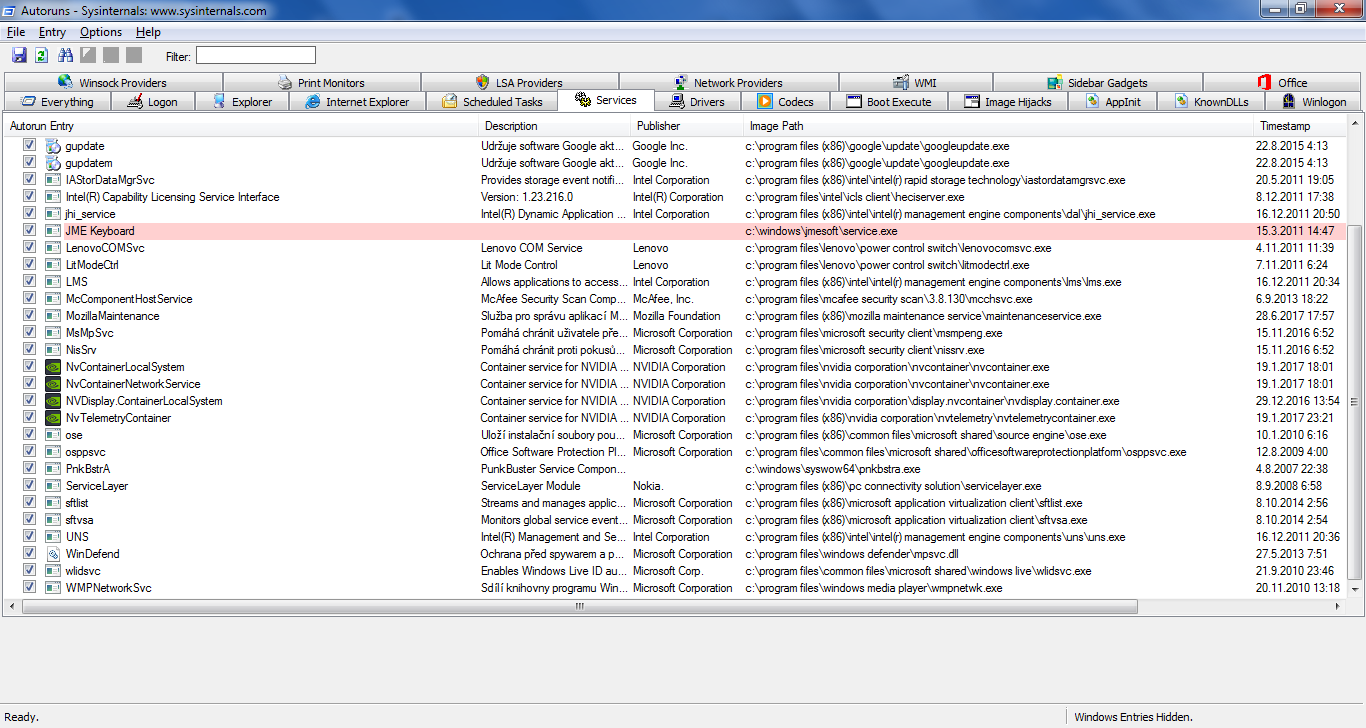The height and width of the screenshot is (728, 1366).
Task: Sort by the Publisher column header
Action: coord(687,126)
